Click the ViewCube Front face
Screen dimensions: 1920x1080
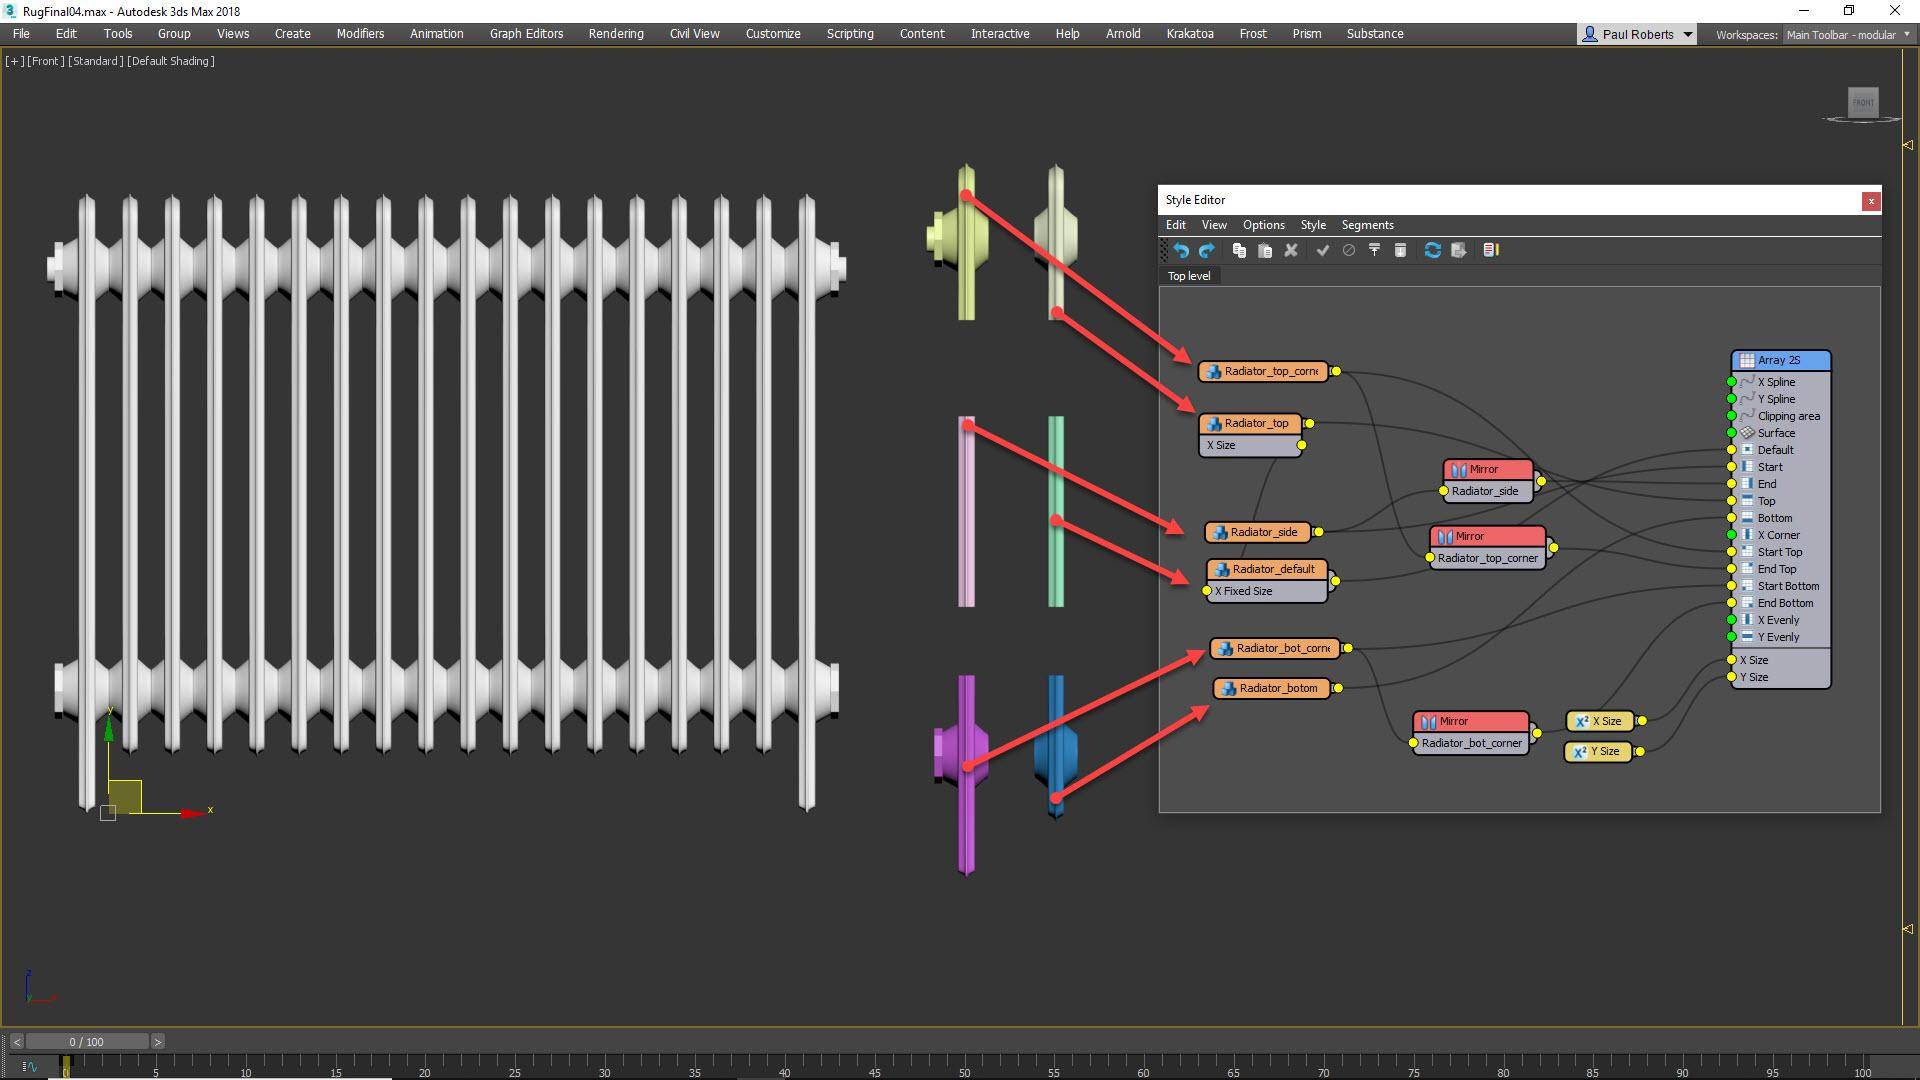[x=1862, y=102]
